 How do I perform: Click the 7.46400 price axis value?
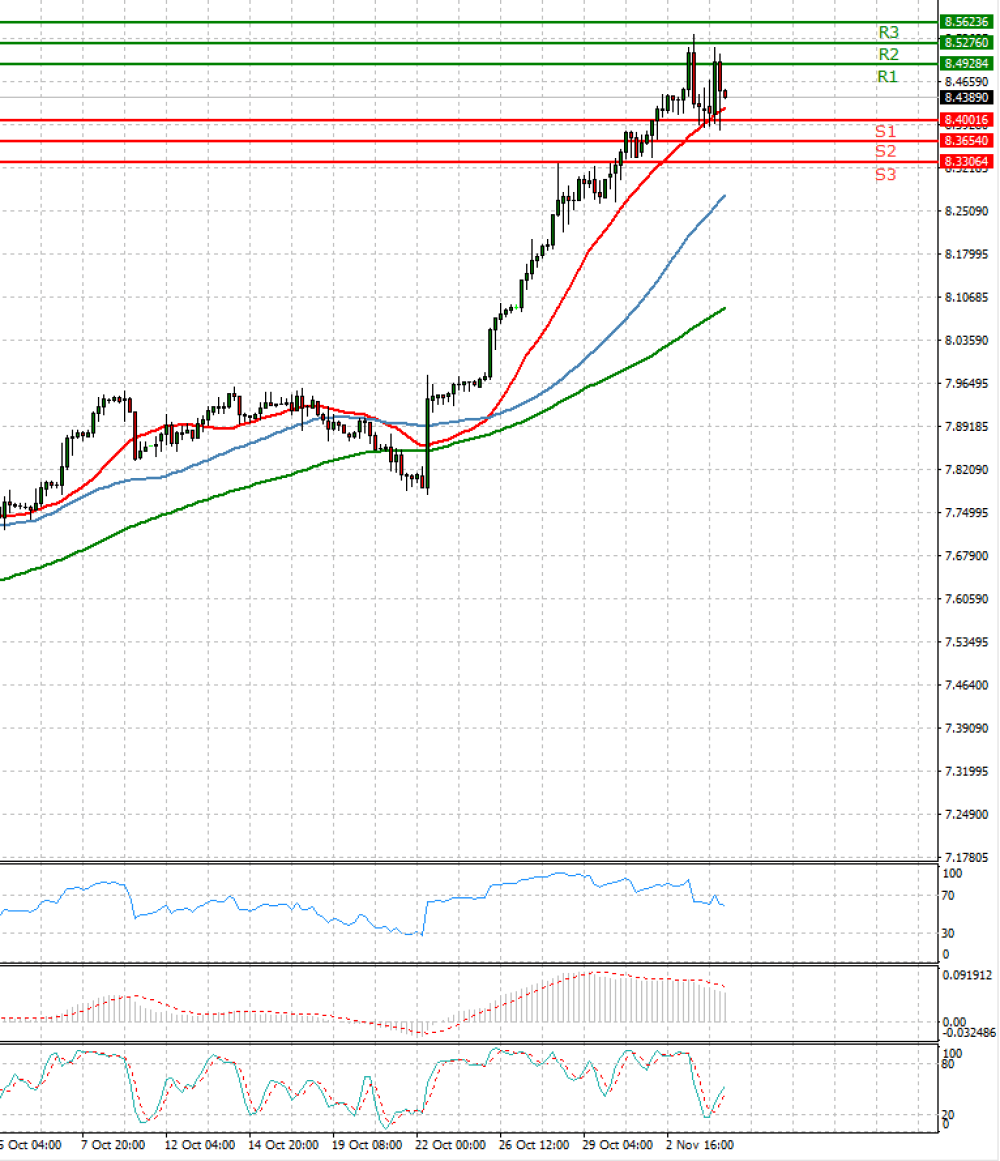[966, 685]
